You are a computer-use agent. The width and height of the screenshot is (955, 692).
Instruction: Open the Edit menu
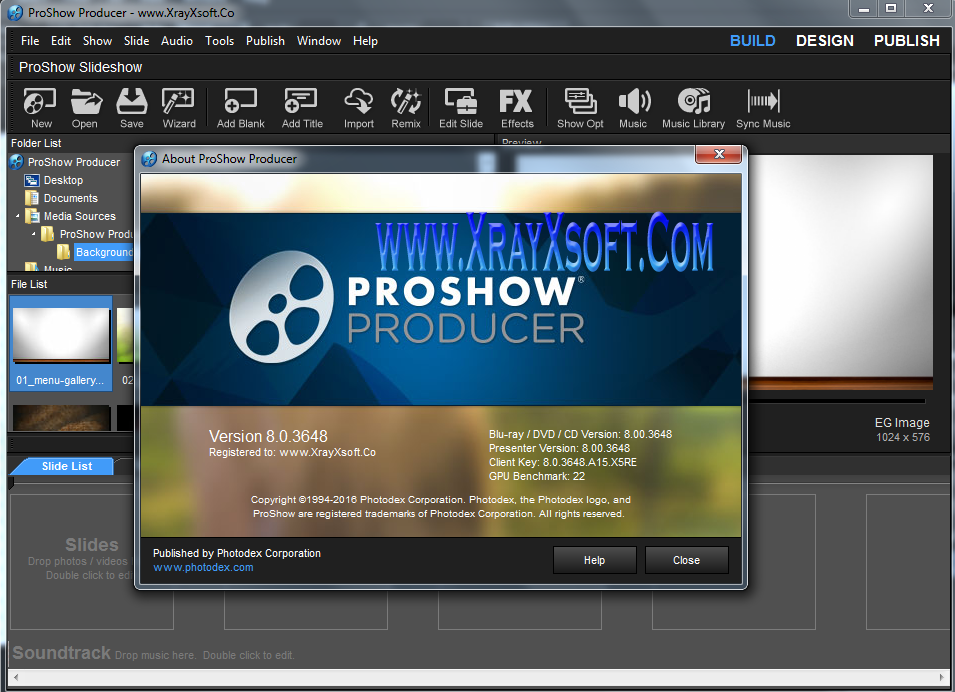click(x=61, y=41)
